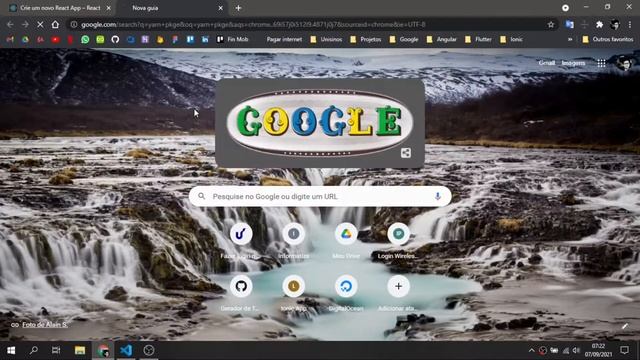Open the Outros favoritos folder

[x=608, y=40]
